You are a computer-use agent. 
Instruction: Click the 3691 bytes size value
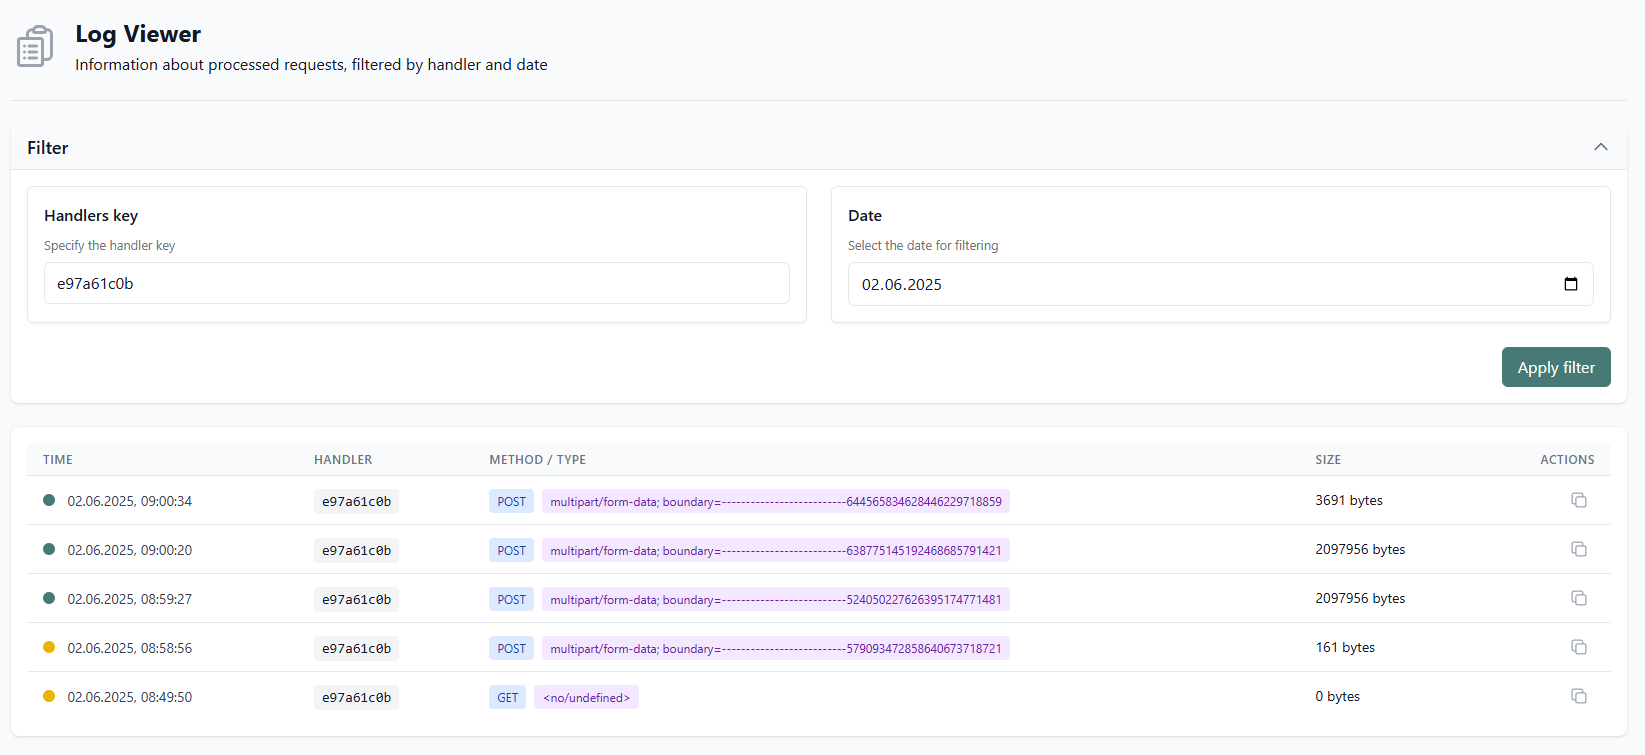(x=1349, y=500)
